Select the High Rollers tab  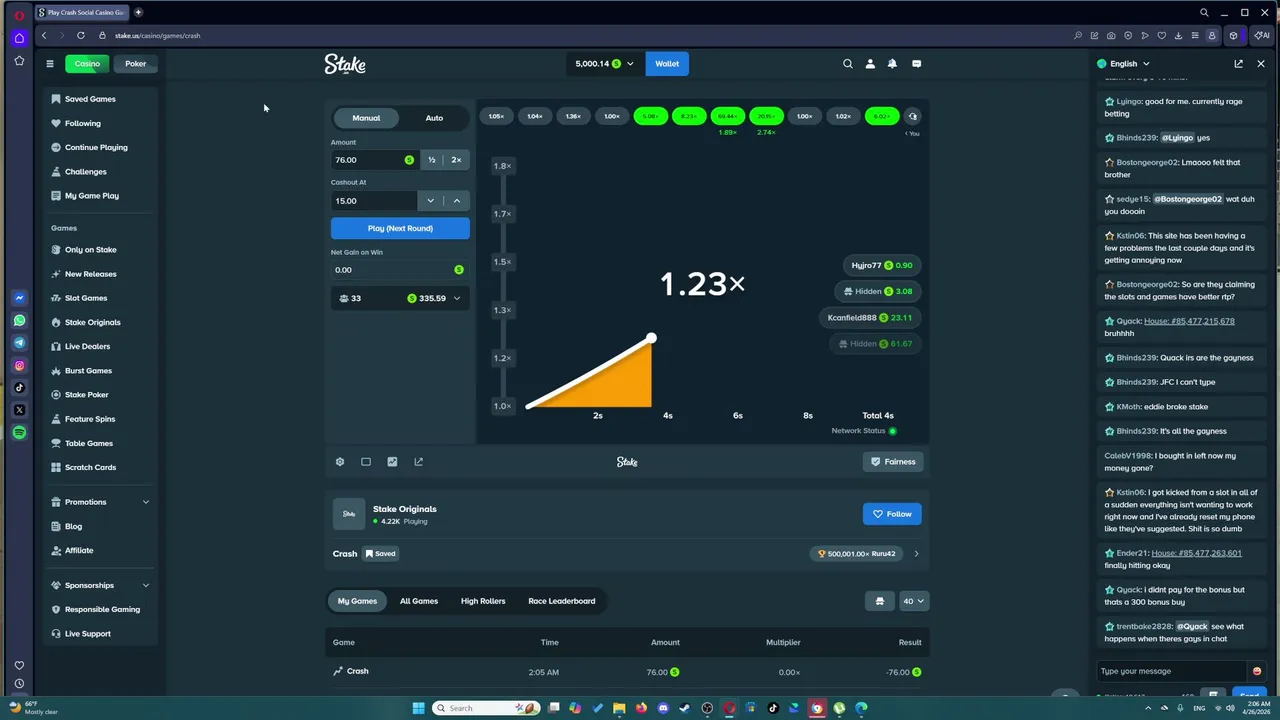(483, 601)
